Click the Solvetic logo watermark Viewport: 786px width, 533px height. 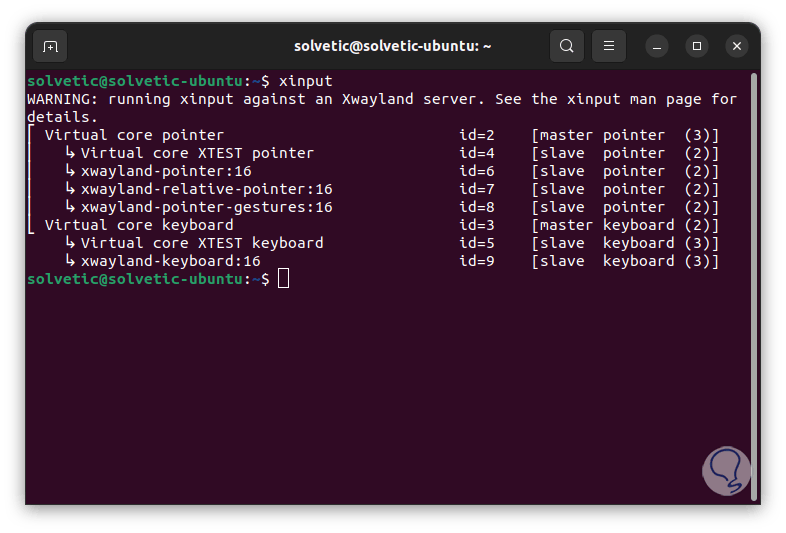[726, 471]
